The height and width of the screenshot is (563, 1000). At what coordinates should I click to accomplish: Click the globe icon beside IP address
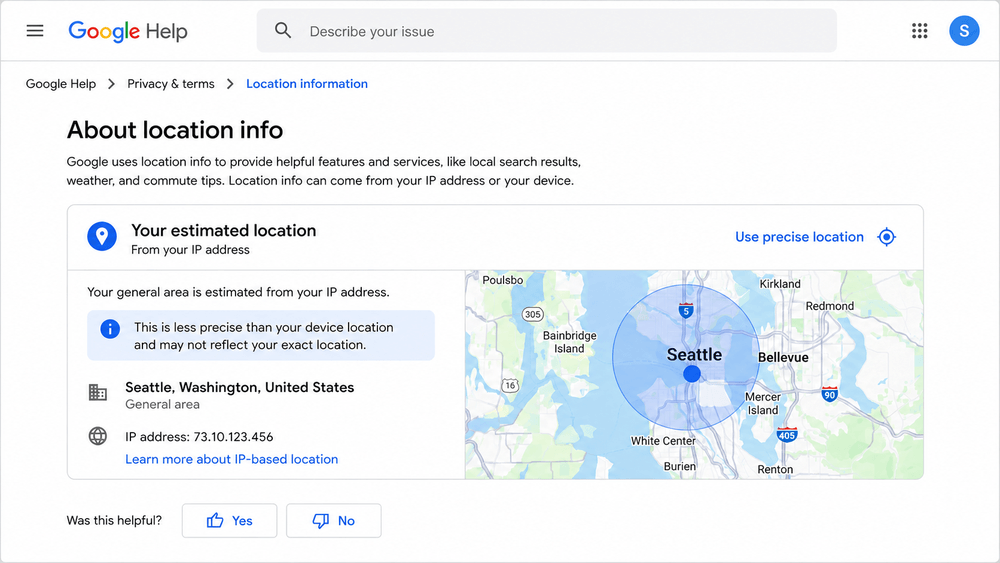(98, 436)
